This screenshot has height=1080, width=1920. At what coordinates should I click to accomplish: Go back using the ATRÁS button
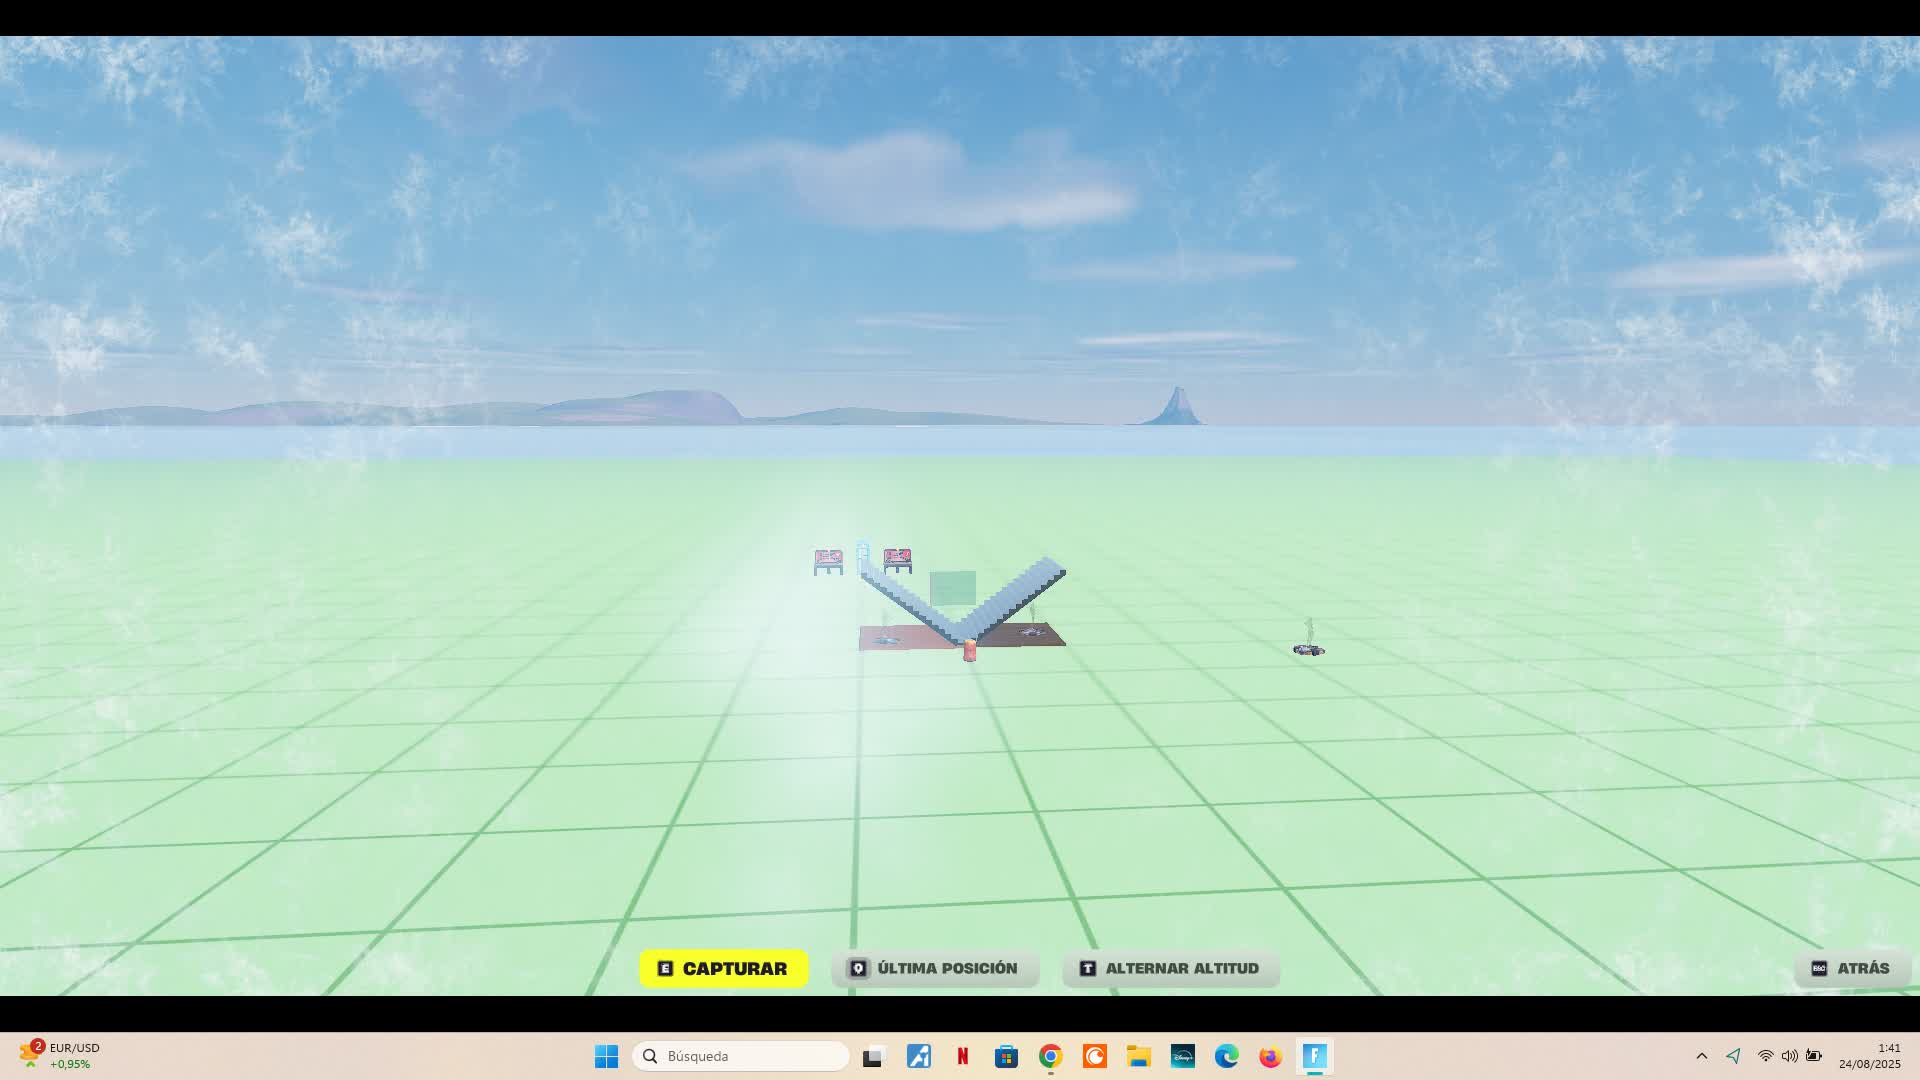coord(1851,968)
